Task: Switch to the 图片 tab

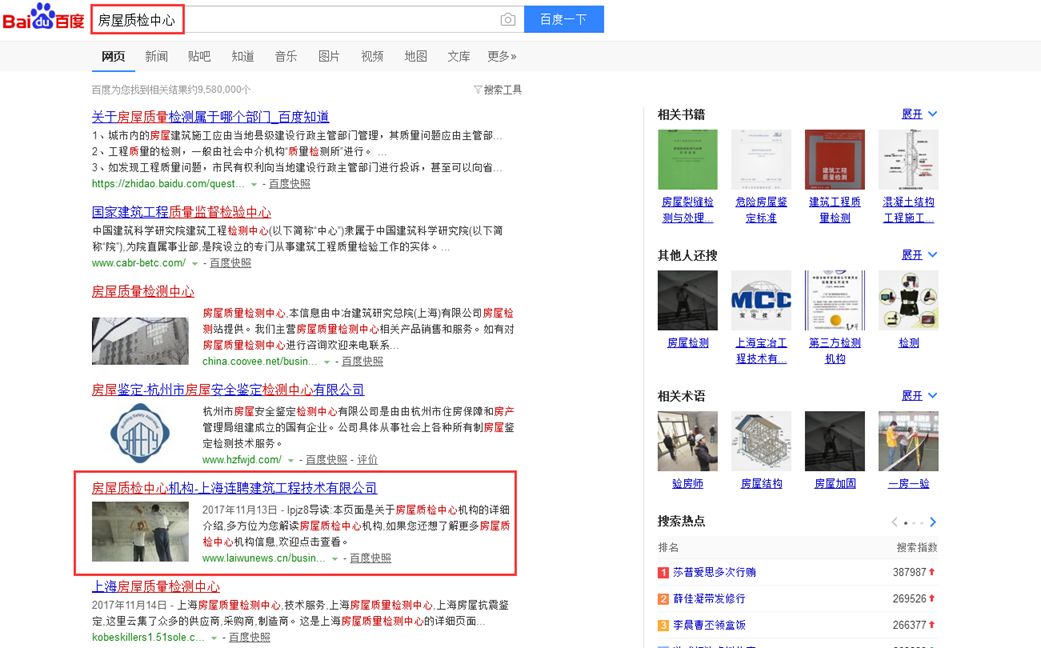Action: 329,56
